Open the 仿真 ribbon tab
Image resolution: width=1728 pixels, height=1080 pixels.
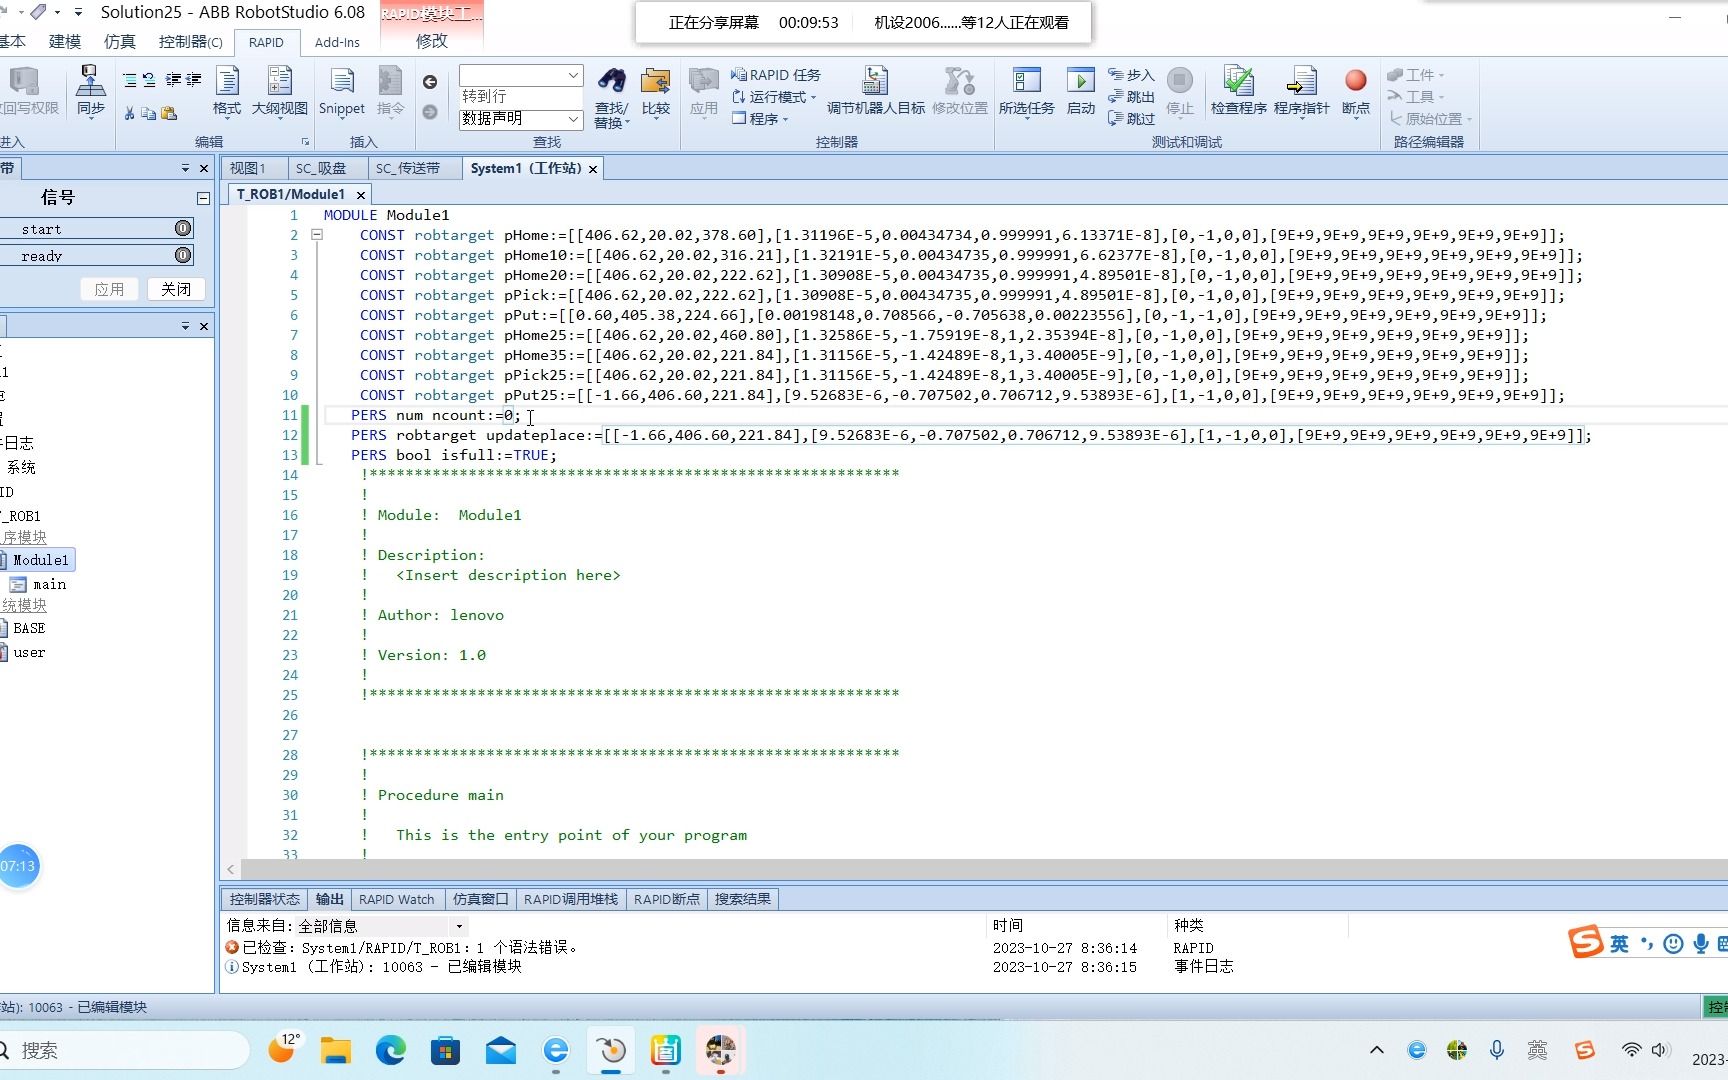click(x=120, y=42)
